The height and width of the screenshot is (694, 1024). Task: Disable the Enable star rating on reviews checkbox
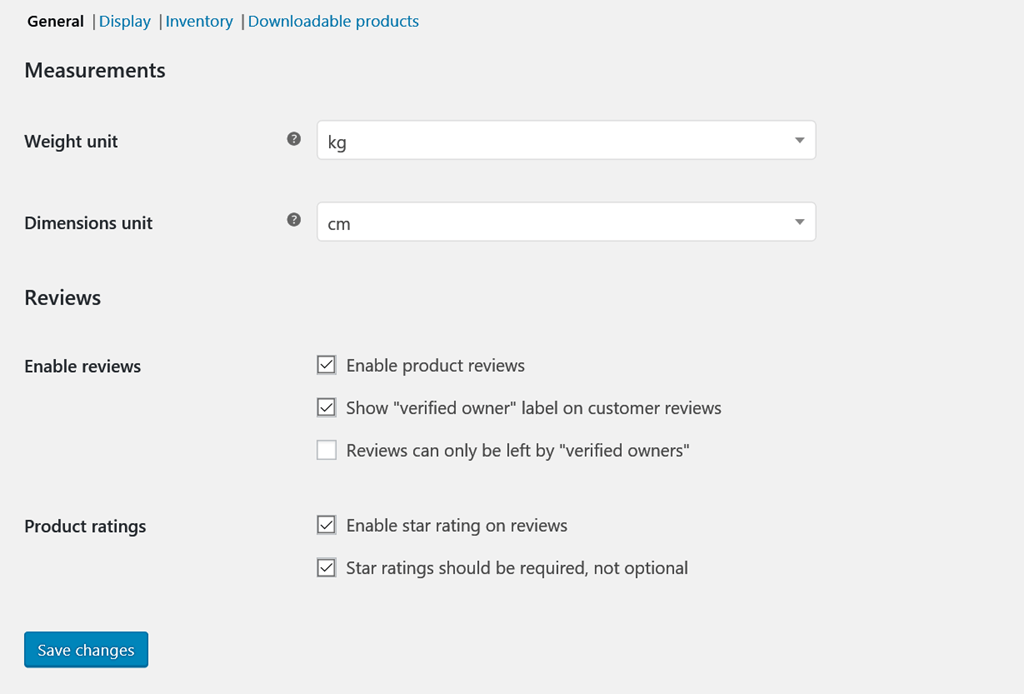click(x=327, y=525)
